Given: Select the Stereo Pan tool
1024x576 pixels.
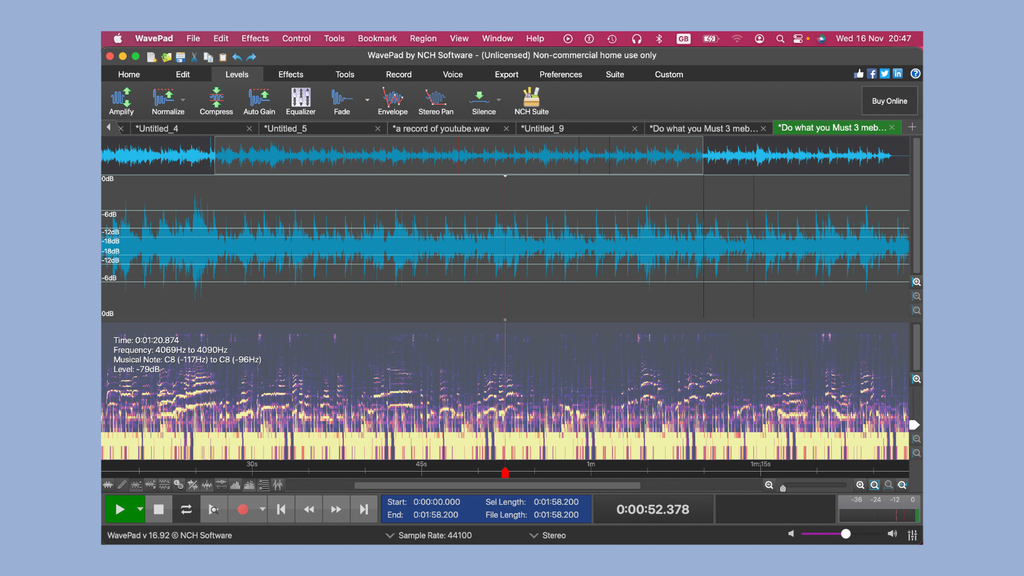Looking at the screenshot, I should point(436,99).
